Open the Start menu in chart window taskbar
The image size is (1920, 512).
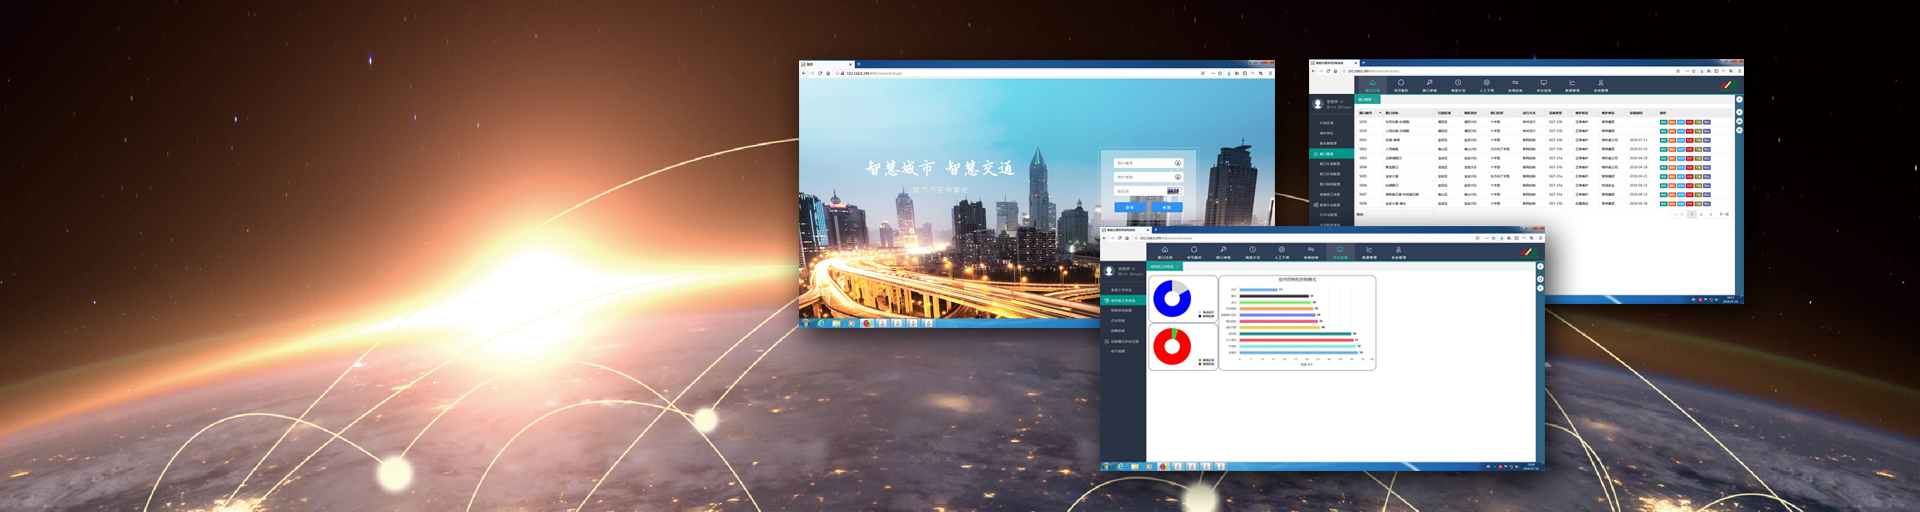pos(1106,466)
